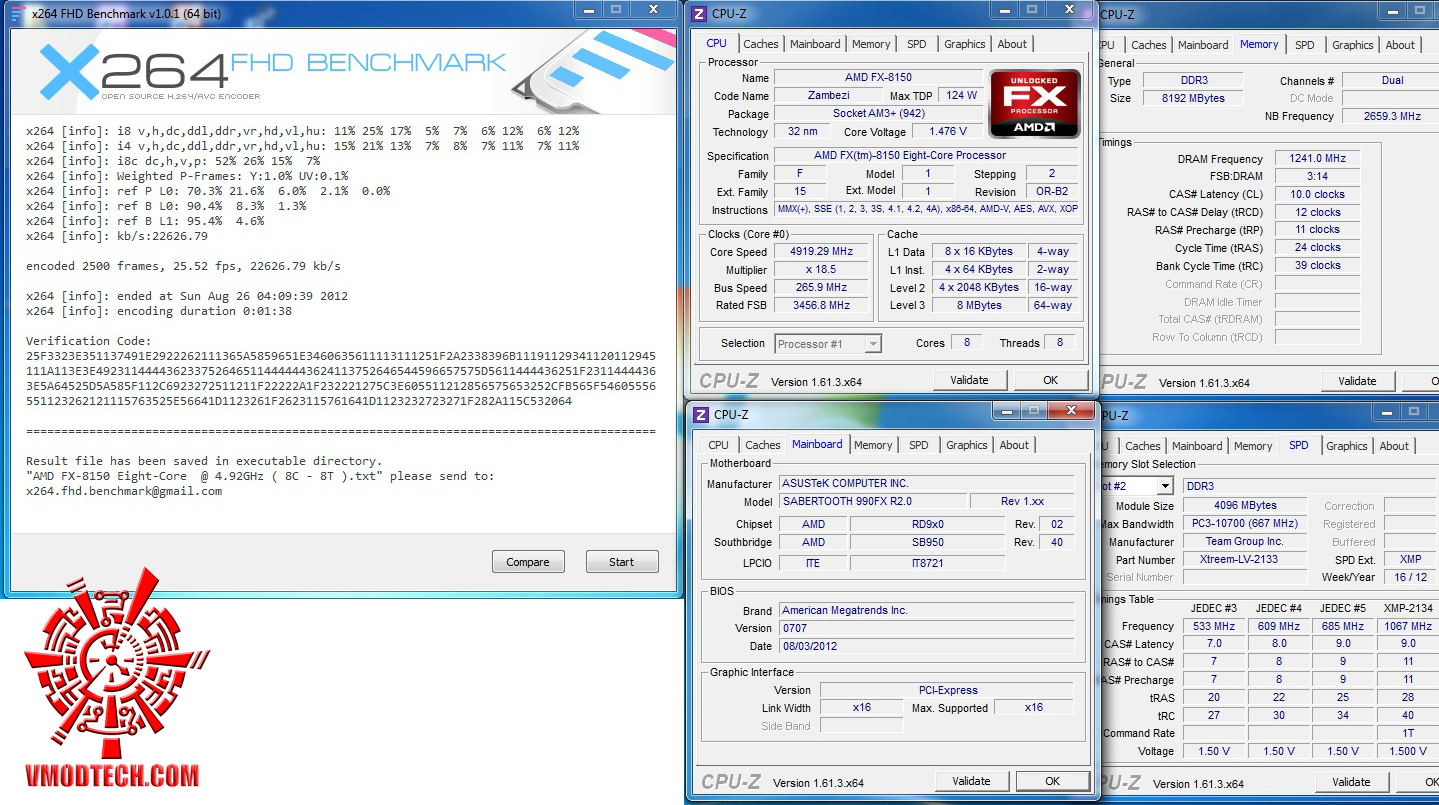1439x805 pixels.
Task: Click the 39 clocks Bank Cycle Time value
Action: 1317,267
